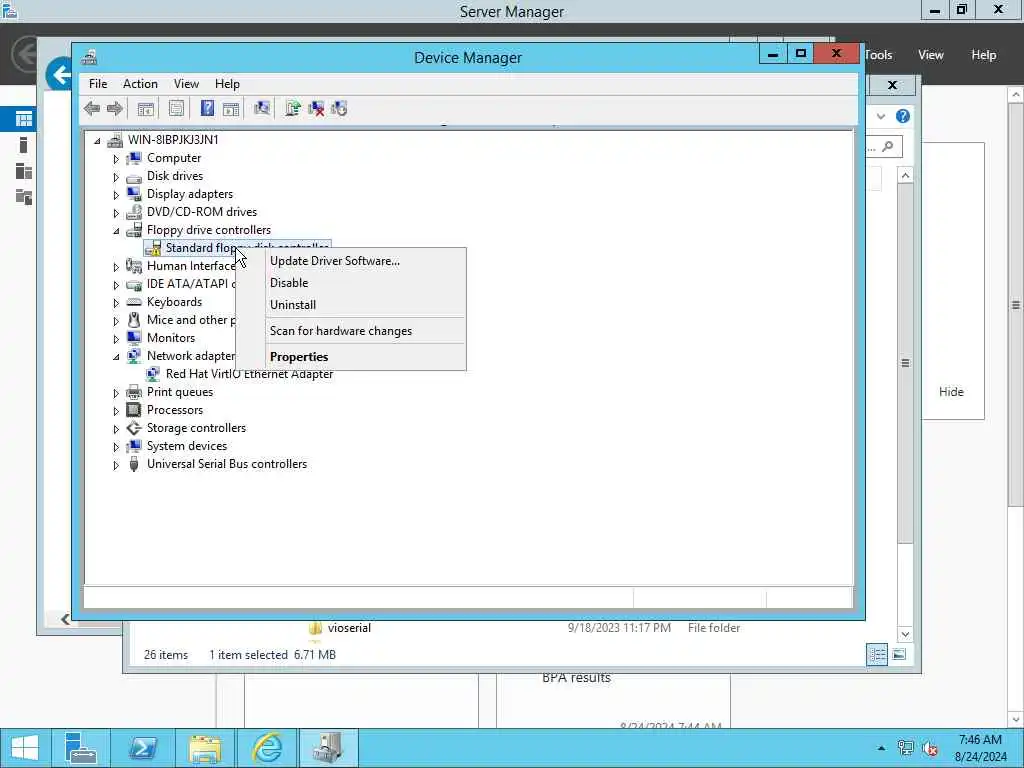
Task: Open the Action menu in Device Manager
Action: [x=140, y=84]
